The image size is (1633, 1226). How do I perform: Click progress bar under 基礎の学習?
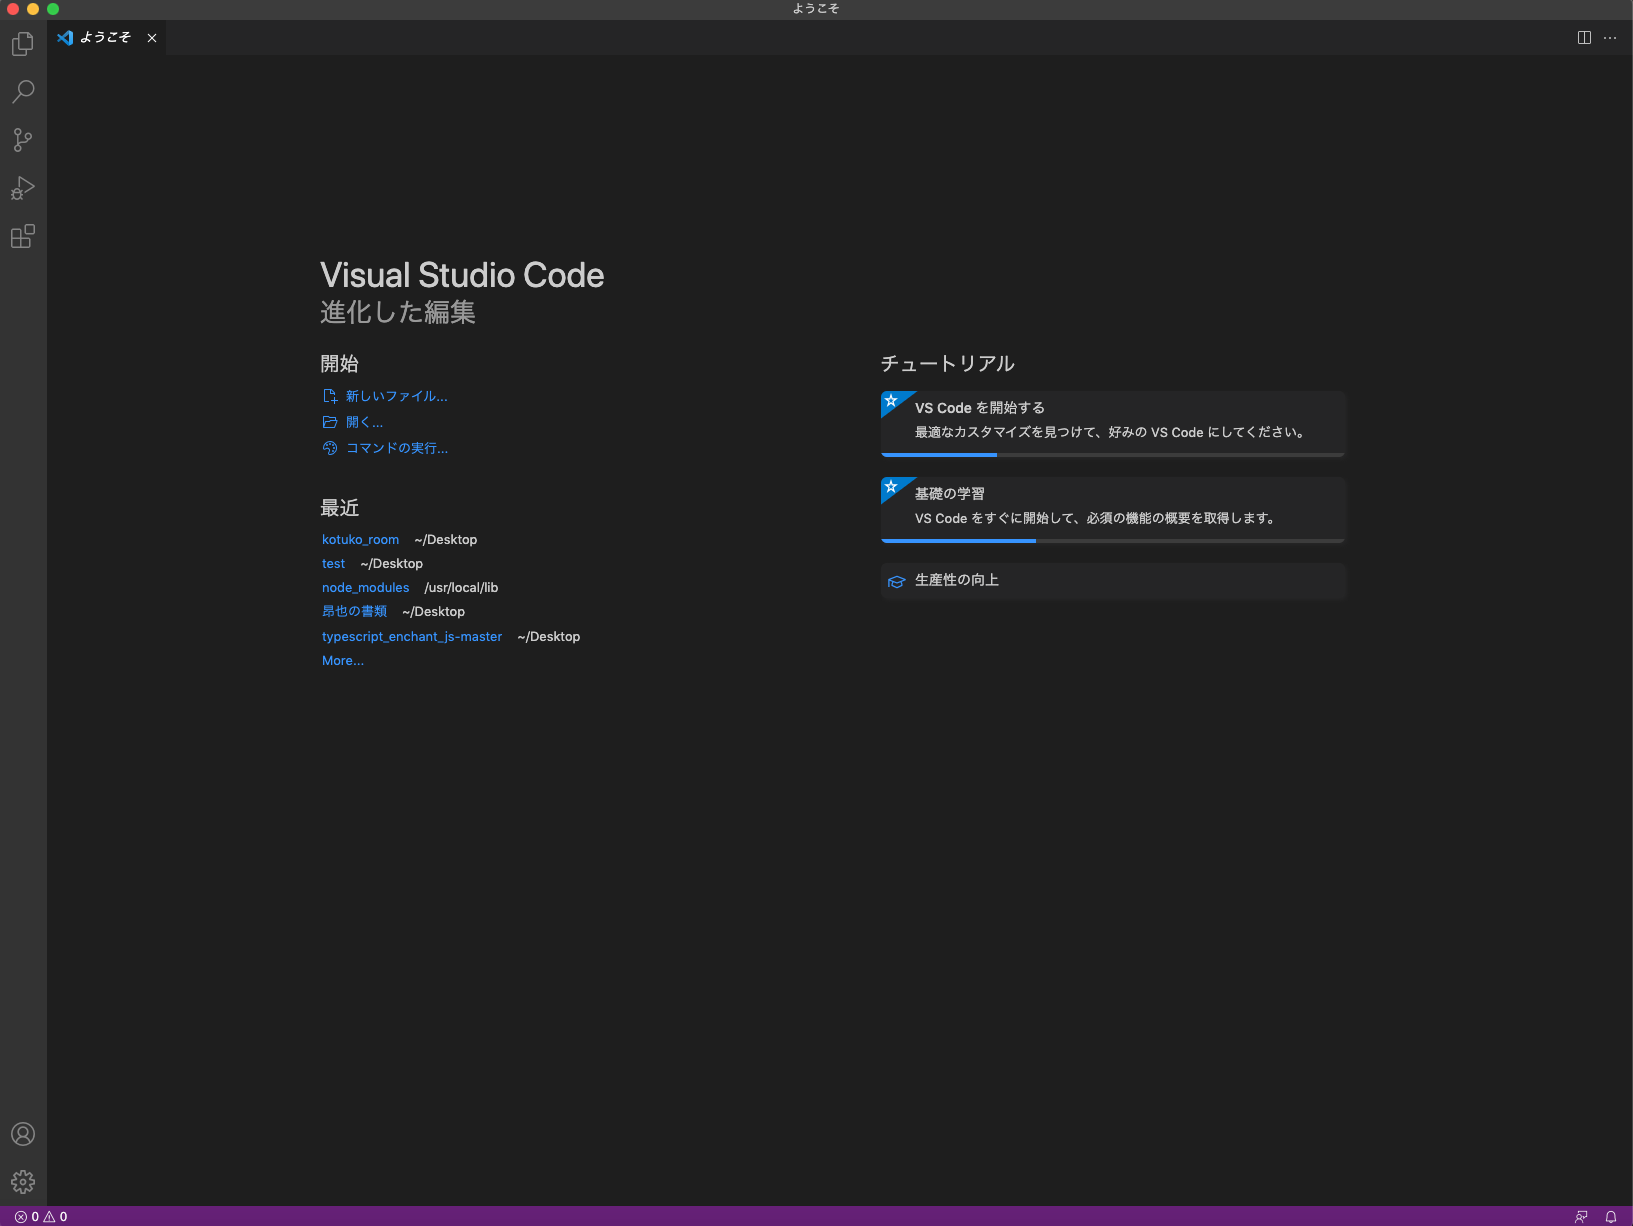(1113, 541)
